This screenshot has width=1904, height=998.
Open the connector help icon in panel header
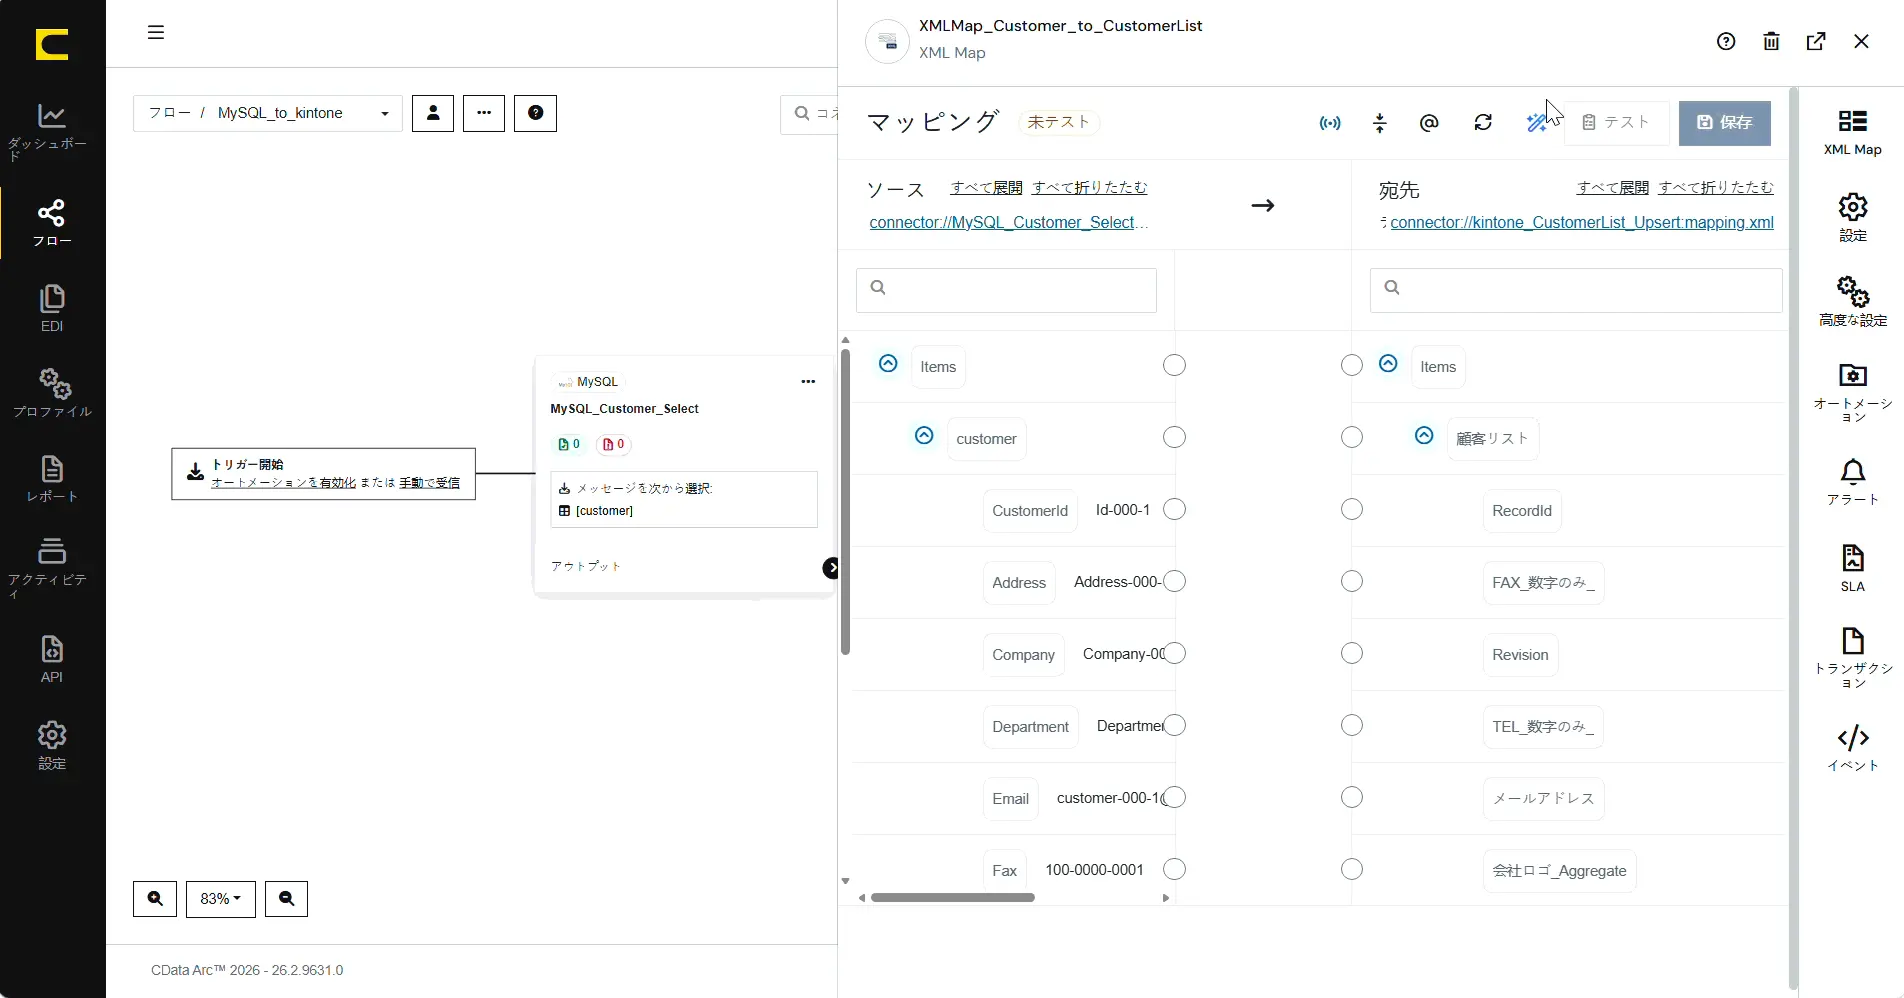1726,41
